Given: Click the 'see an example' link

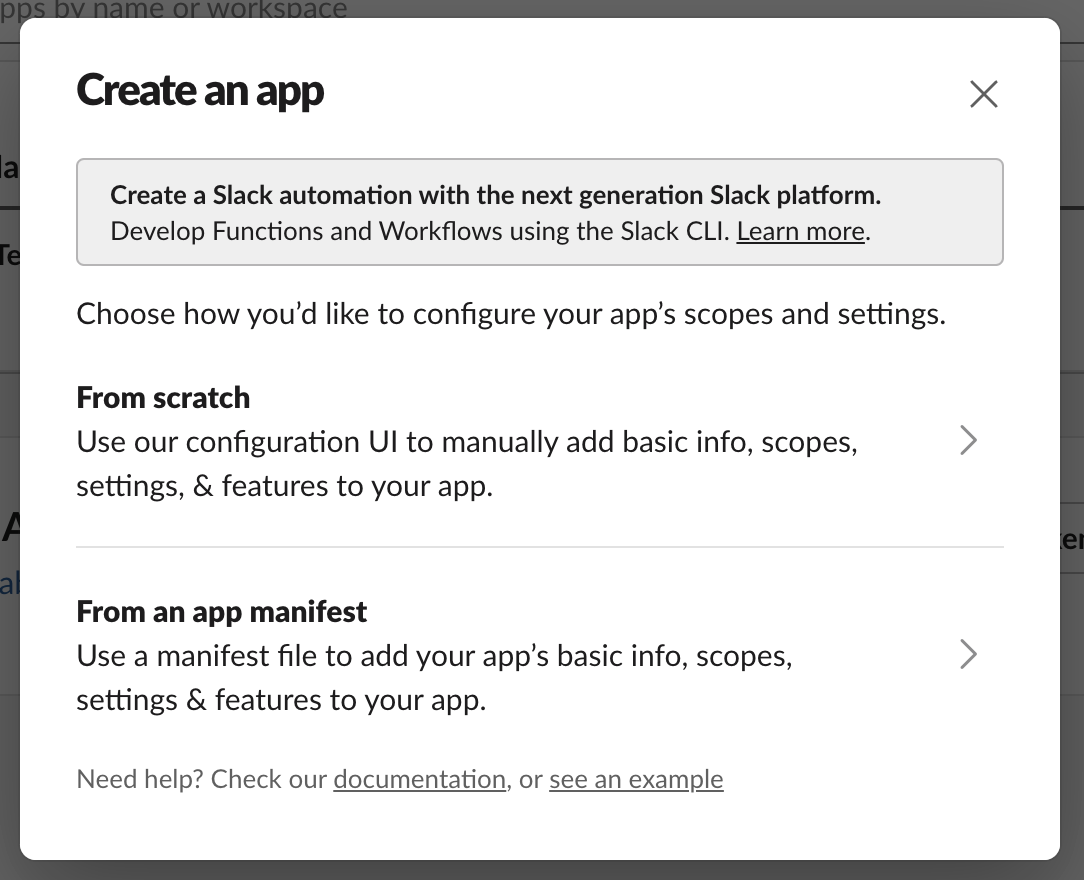Looking at the screenshot, I should pyautogui.click(x=636, y=779).
